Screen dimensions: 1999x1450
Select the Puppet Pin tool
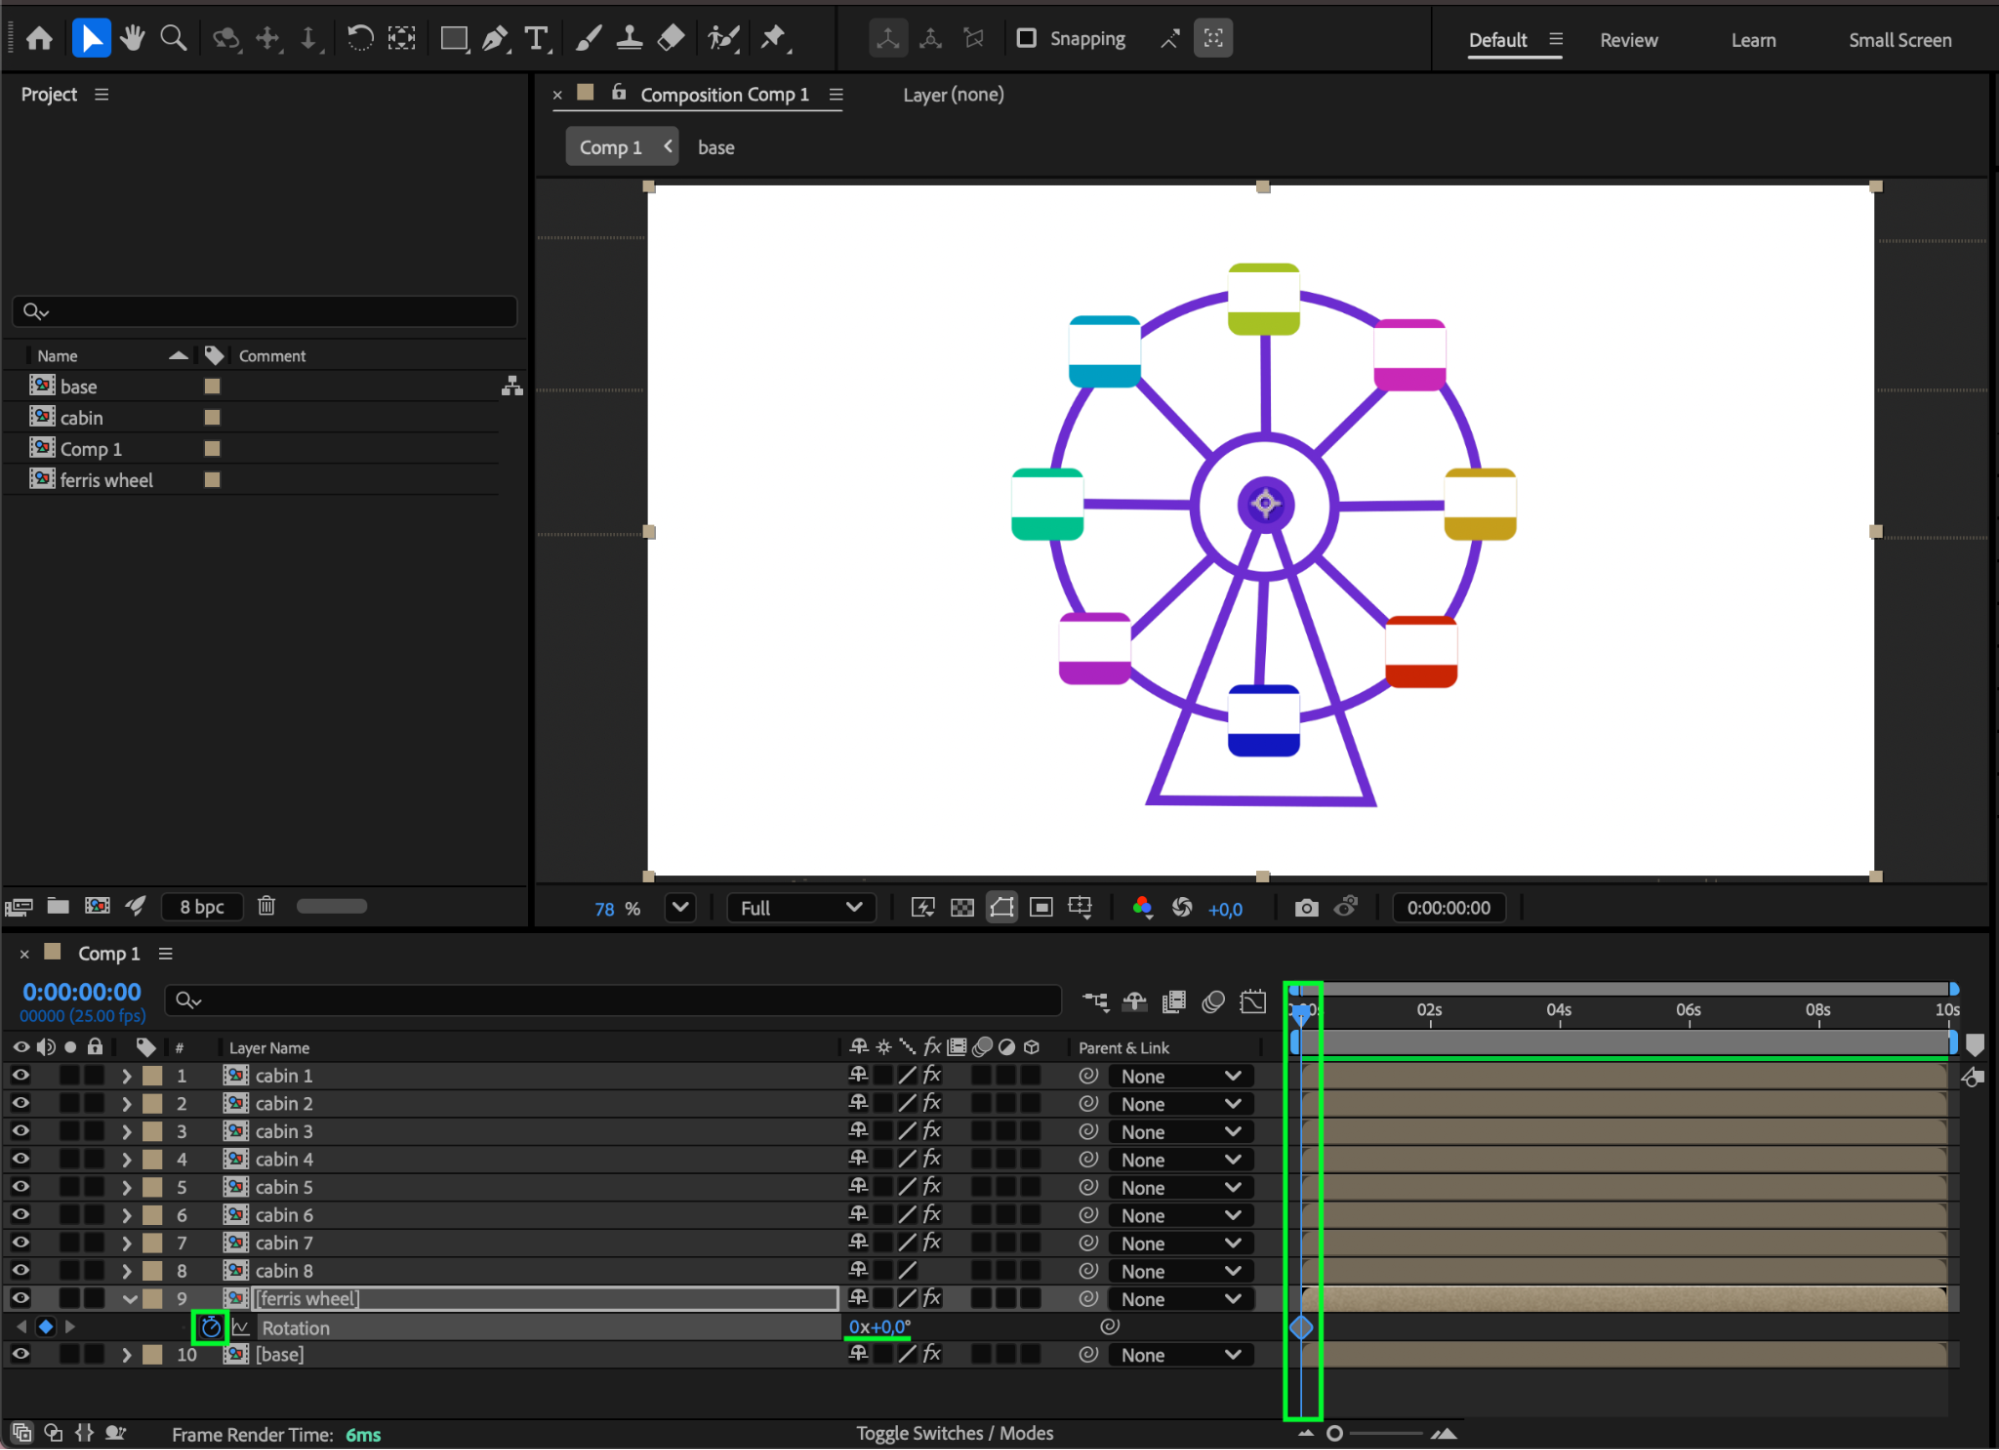(x=774, y=39)
